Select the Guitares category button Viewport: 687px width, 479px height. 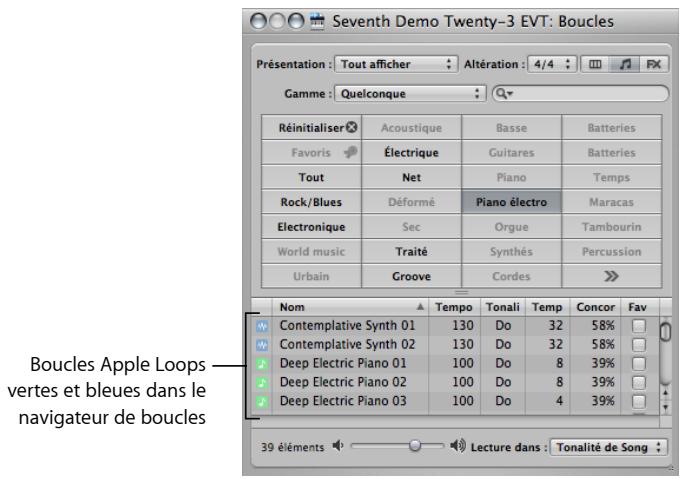pos(511,153)
